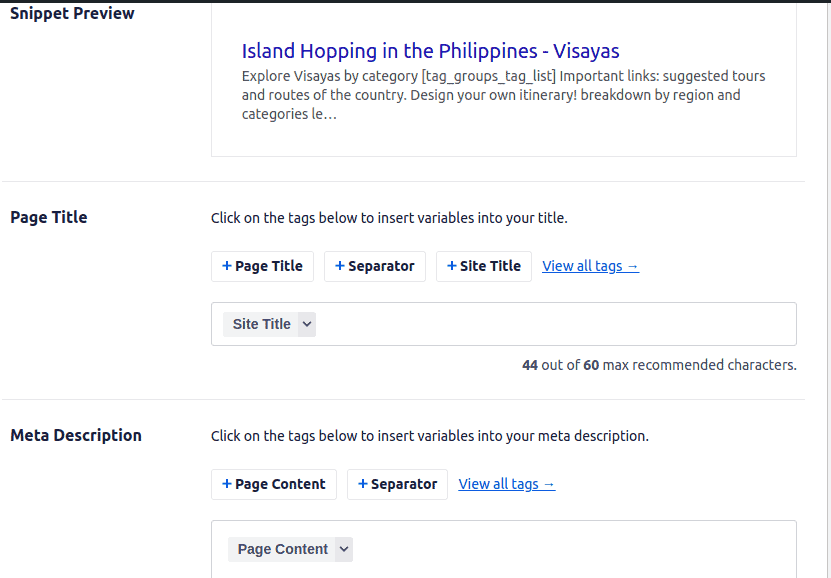The image size is (831, 578).
Task: Add Page Content tag to meta description
Action: coord(274,484)
